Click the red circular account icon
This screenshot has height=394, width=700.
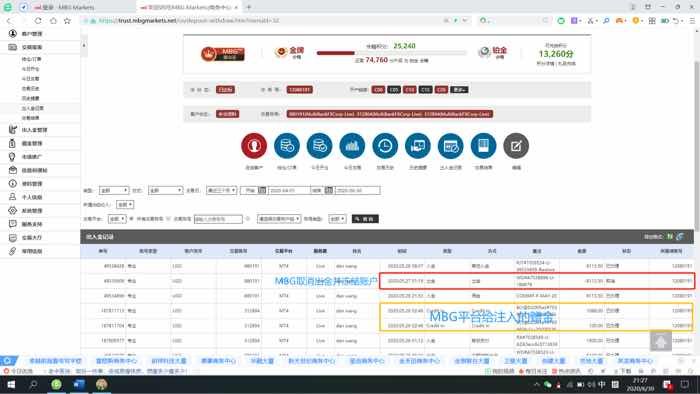click(254, 145)
